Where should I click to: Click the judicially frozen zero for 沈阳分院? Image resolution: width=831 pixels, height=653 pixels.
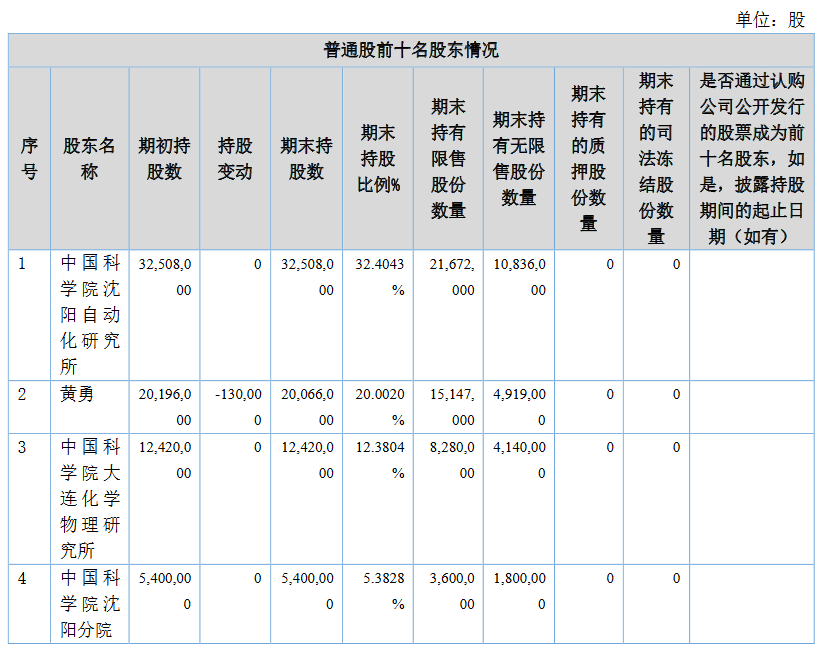676,578
